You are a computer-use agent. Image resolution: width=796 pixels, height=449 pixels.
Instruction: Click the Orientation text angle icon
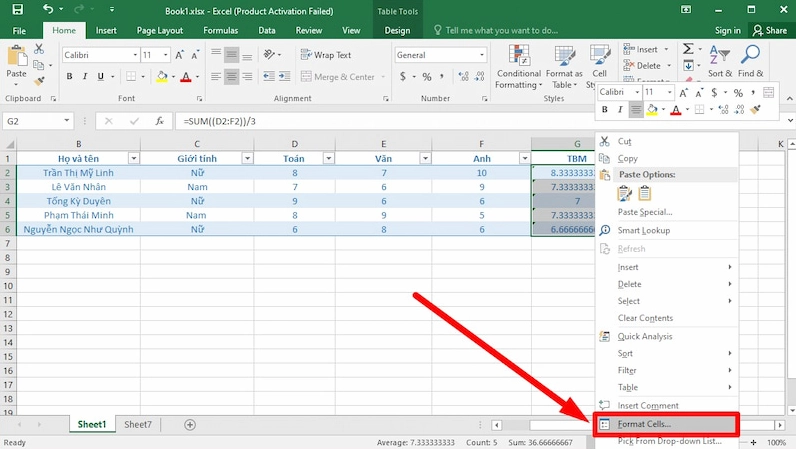[269, 54]
